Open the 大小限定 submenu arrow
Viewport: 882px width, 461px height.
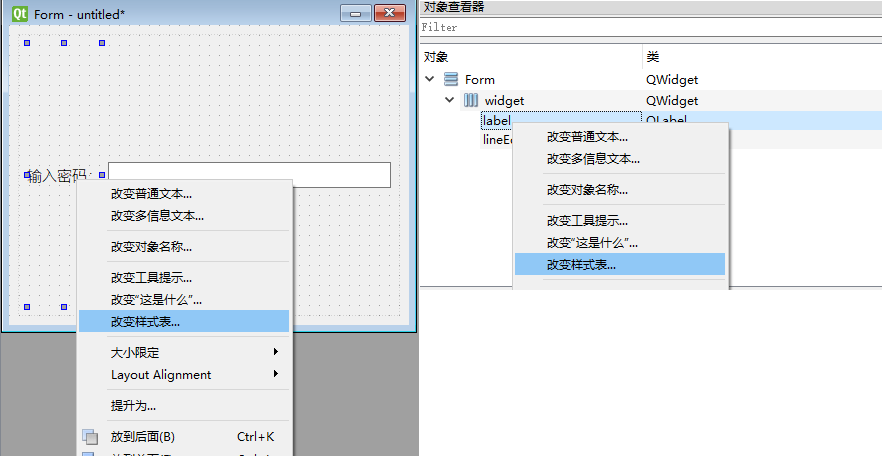[276, 352]
